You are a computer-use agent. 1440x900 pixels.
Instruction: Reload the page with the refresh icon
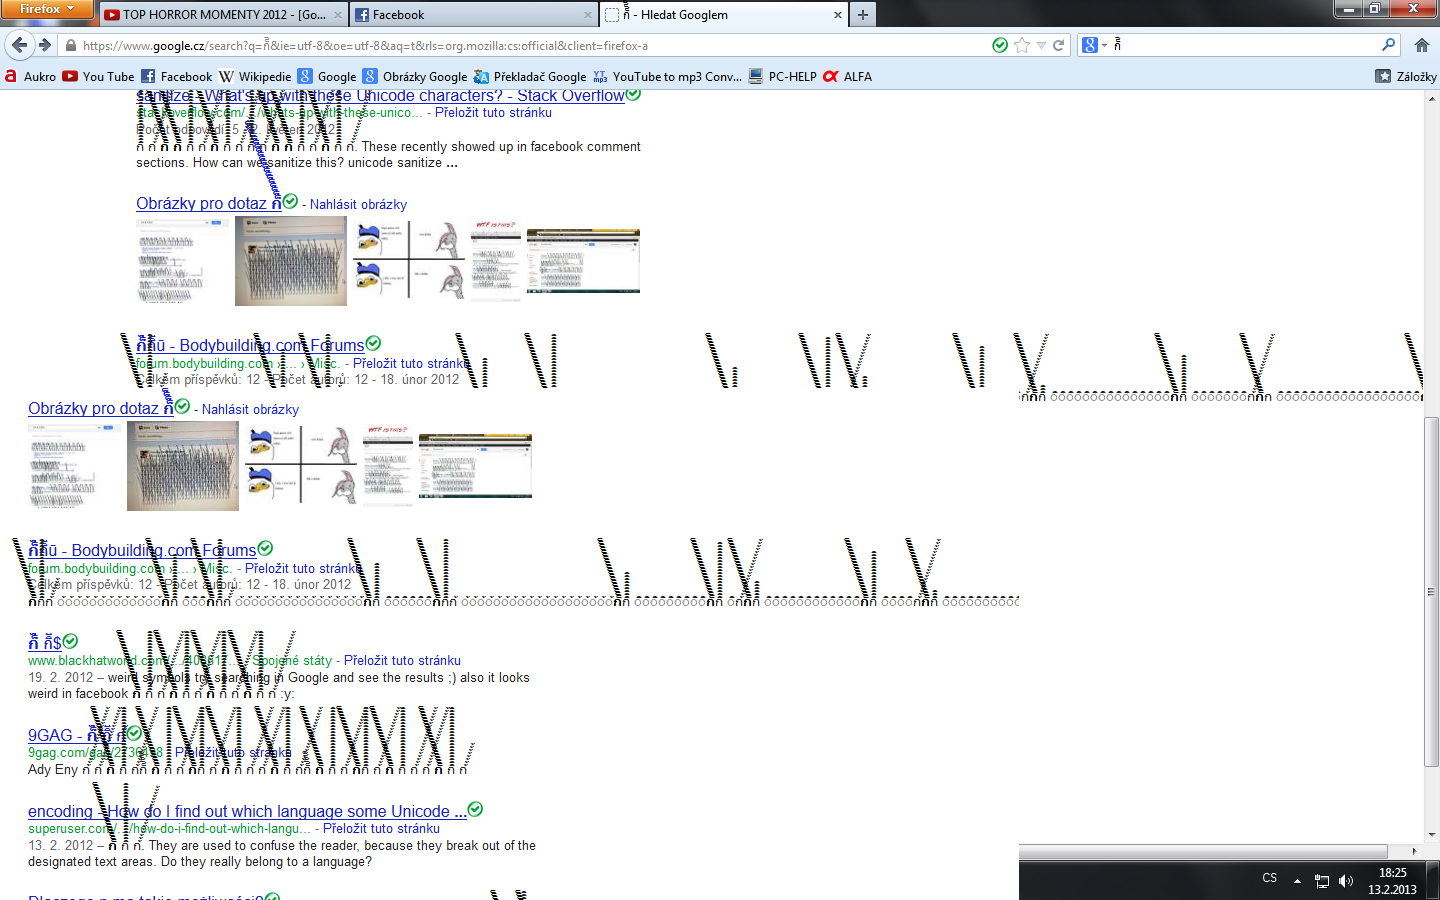1059,45
